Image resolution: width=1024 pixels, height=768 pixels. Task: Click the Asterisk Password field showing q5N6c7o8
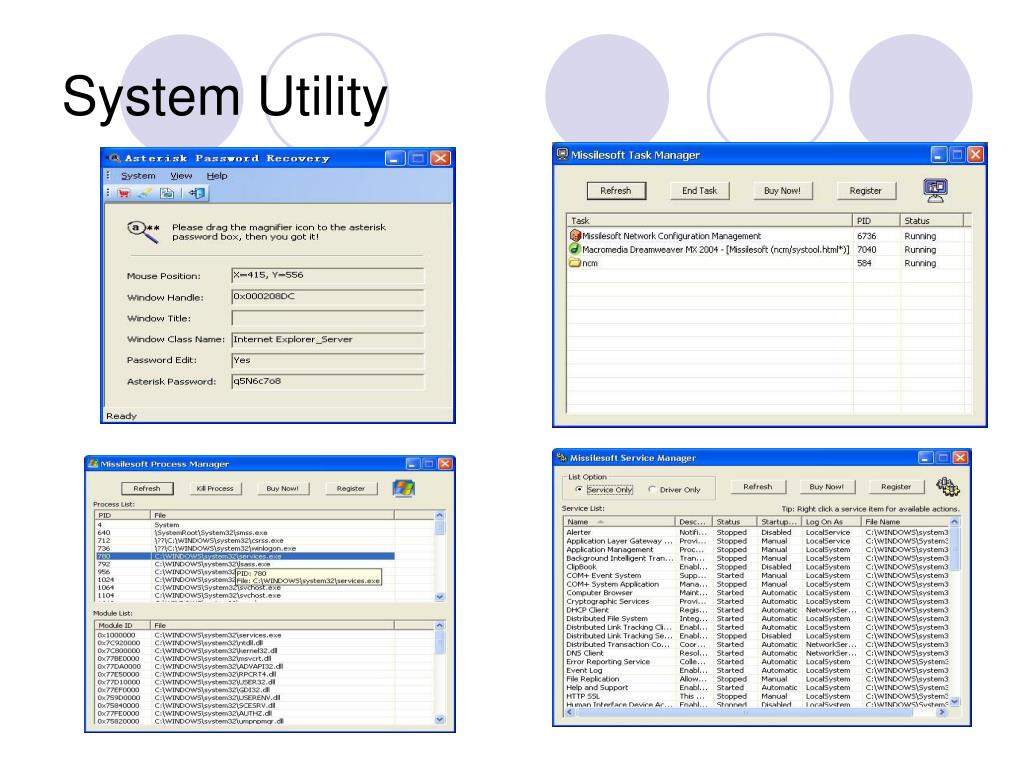328,381
